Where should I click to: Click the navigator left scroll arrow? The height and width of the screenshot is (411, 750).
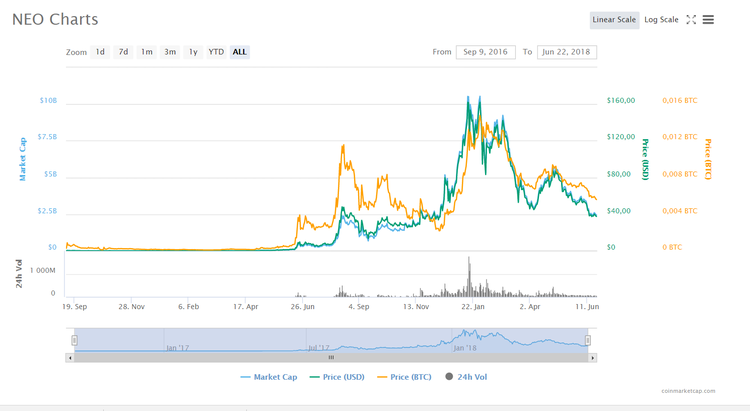pyautogui.click(x=70, y=357)
